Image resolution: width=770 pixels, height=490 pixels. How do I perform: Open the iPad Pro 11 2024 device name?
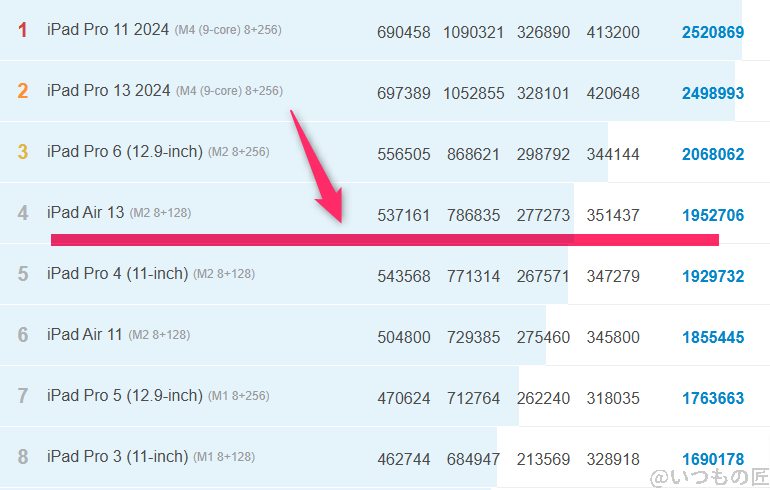pyautogui.click(x=108, y=29)
